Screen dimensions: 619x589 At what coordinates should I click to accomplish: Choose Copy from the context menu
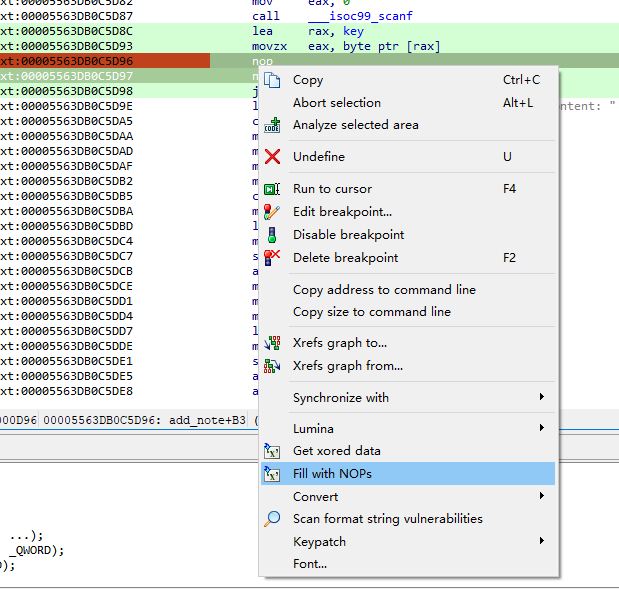tap(408, 80)
